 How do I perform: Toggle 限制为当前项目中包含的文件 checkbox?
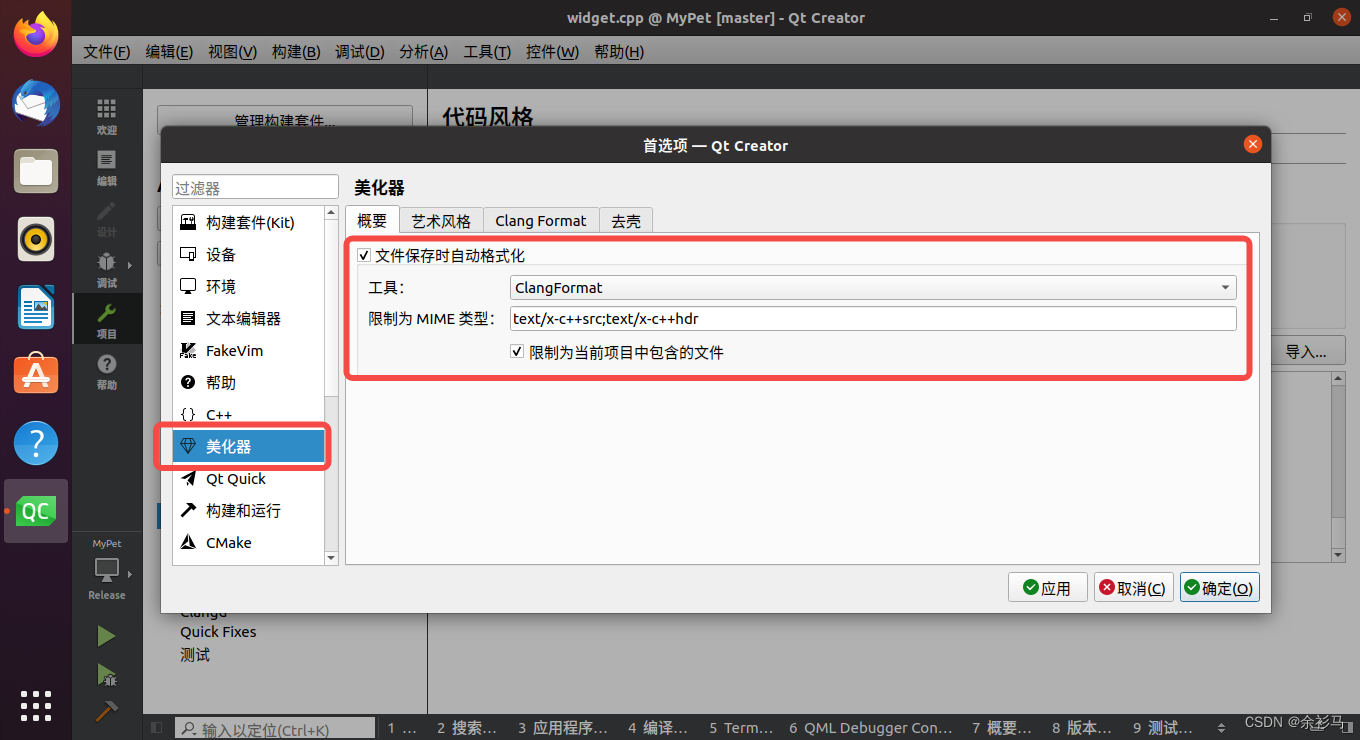pos(517,352)
